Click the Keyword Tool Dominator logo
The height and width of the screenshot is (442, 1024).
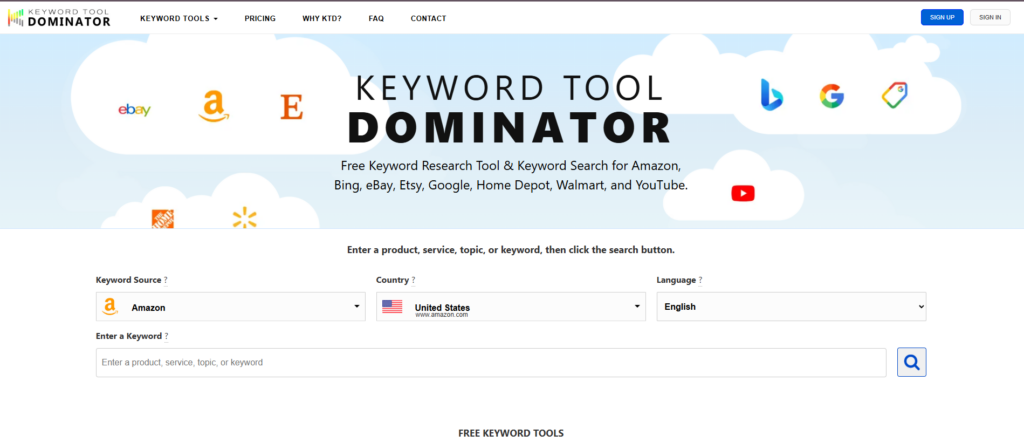pos(59,18)
